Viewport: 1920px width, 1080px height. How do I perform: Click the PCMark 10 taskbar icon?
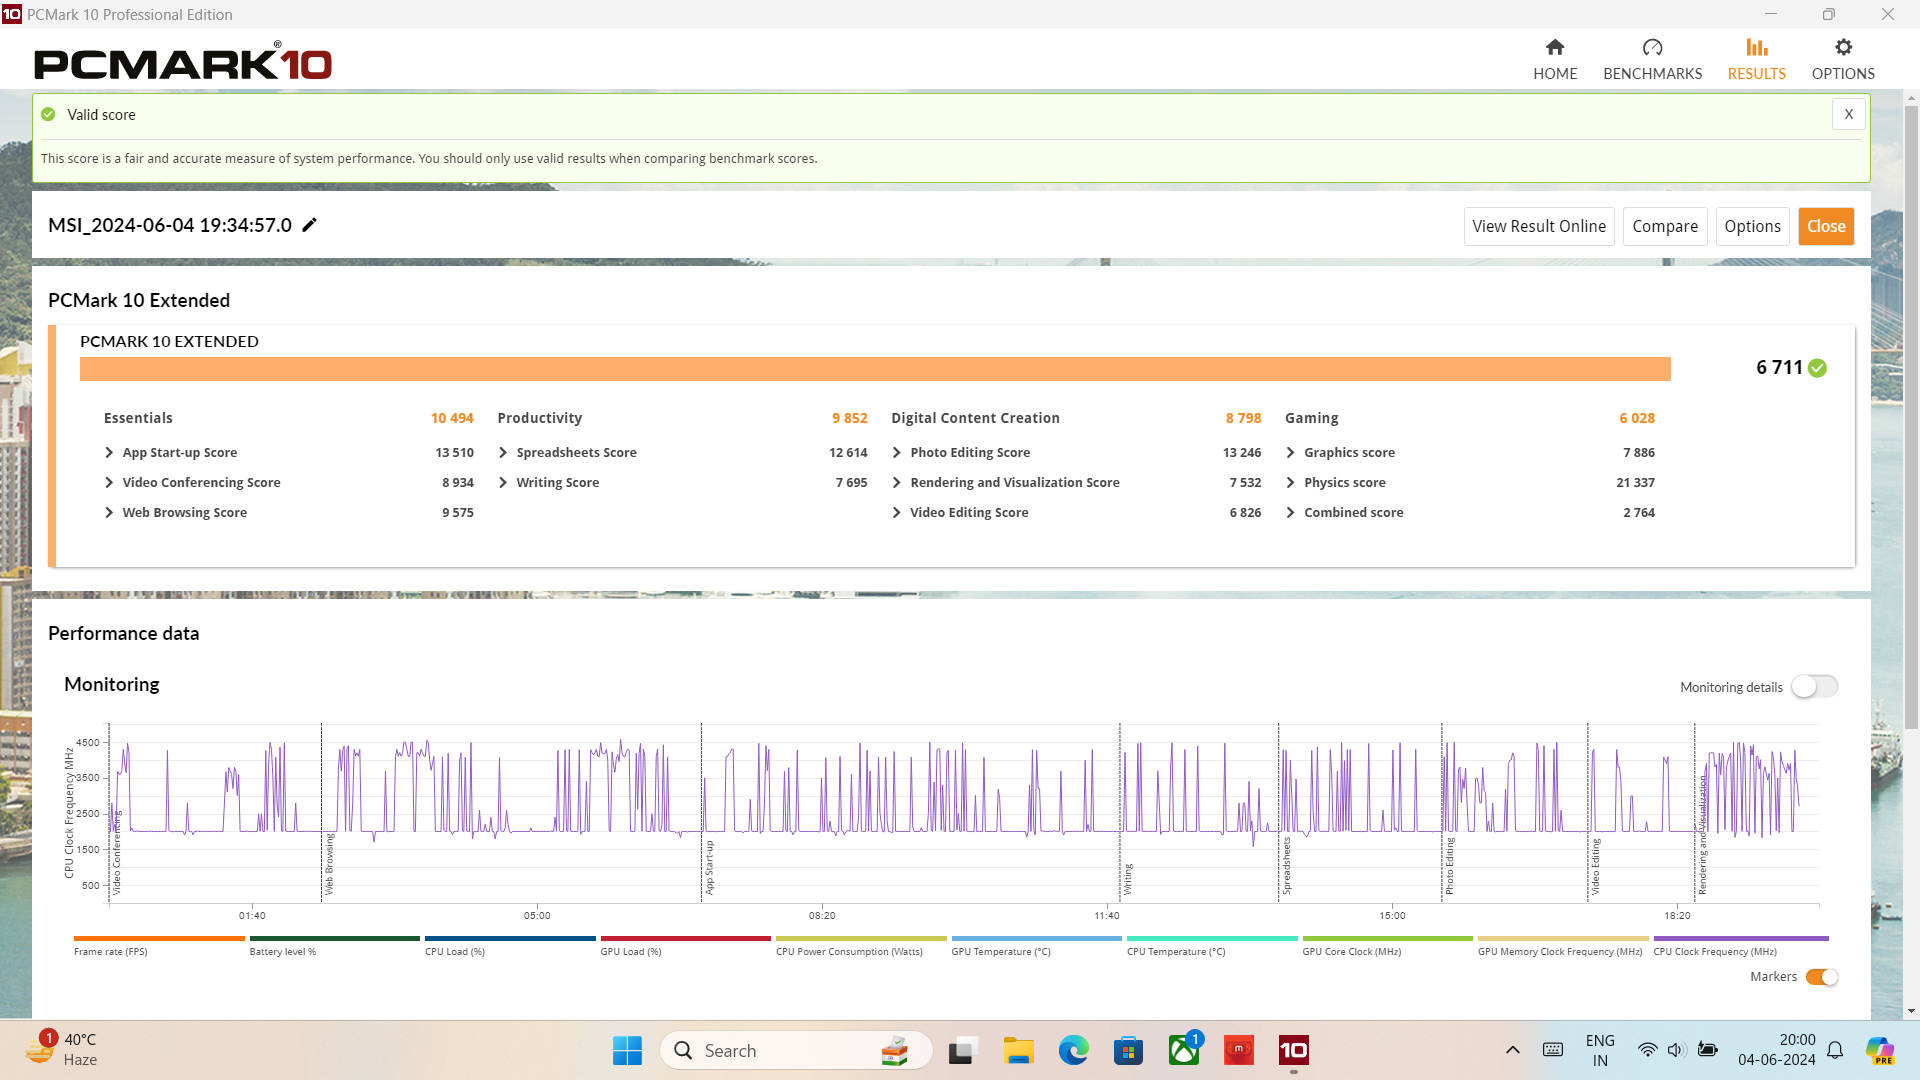(1293, 1051)
